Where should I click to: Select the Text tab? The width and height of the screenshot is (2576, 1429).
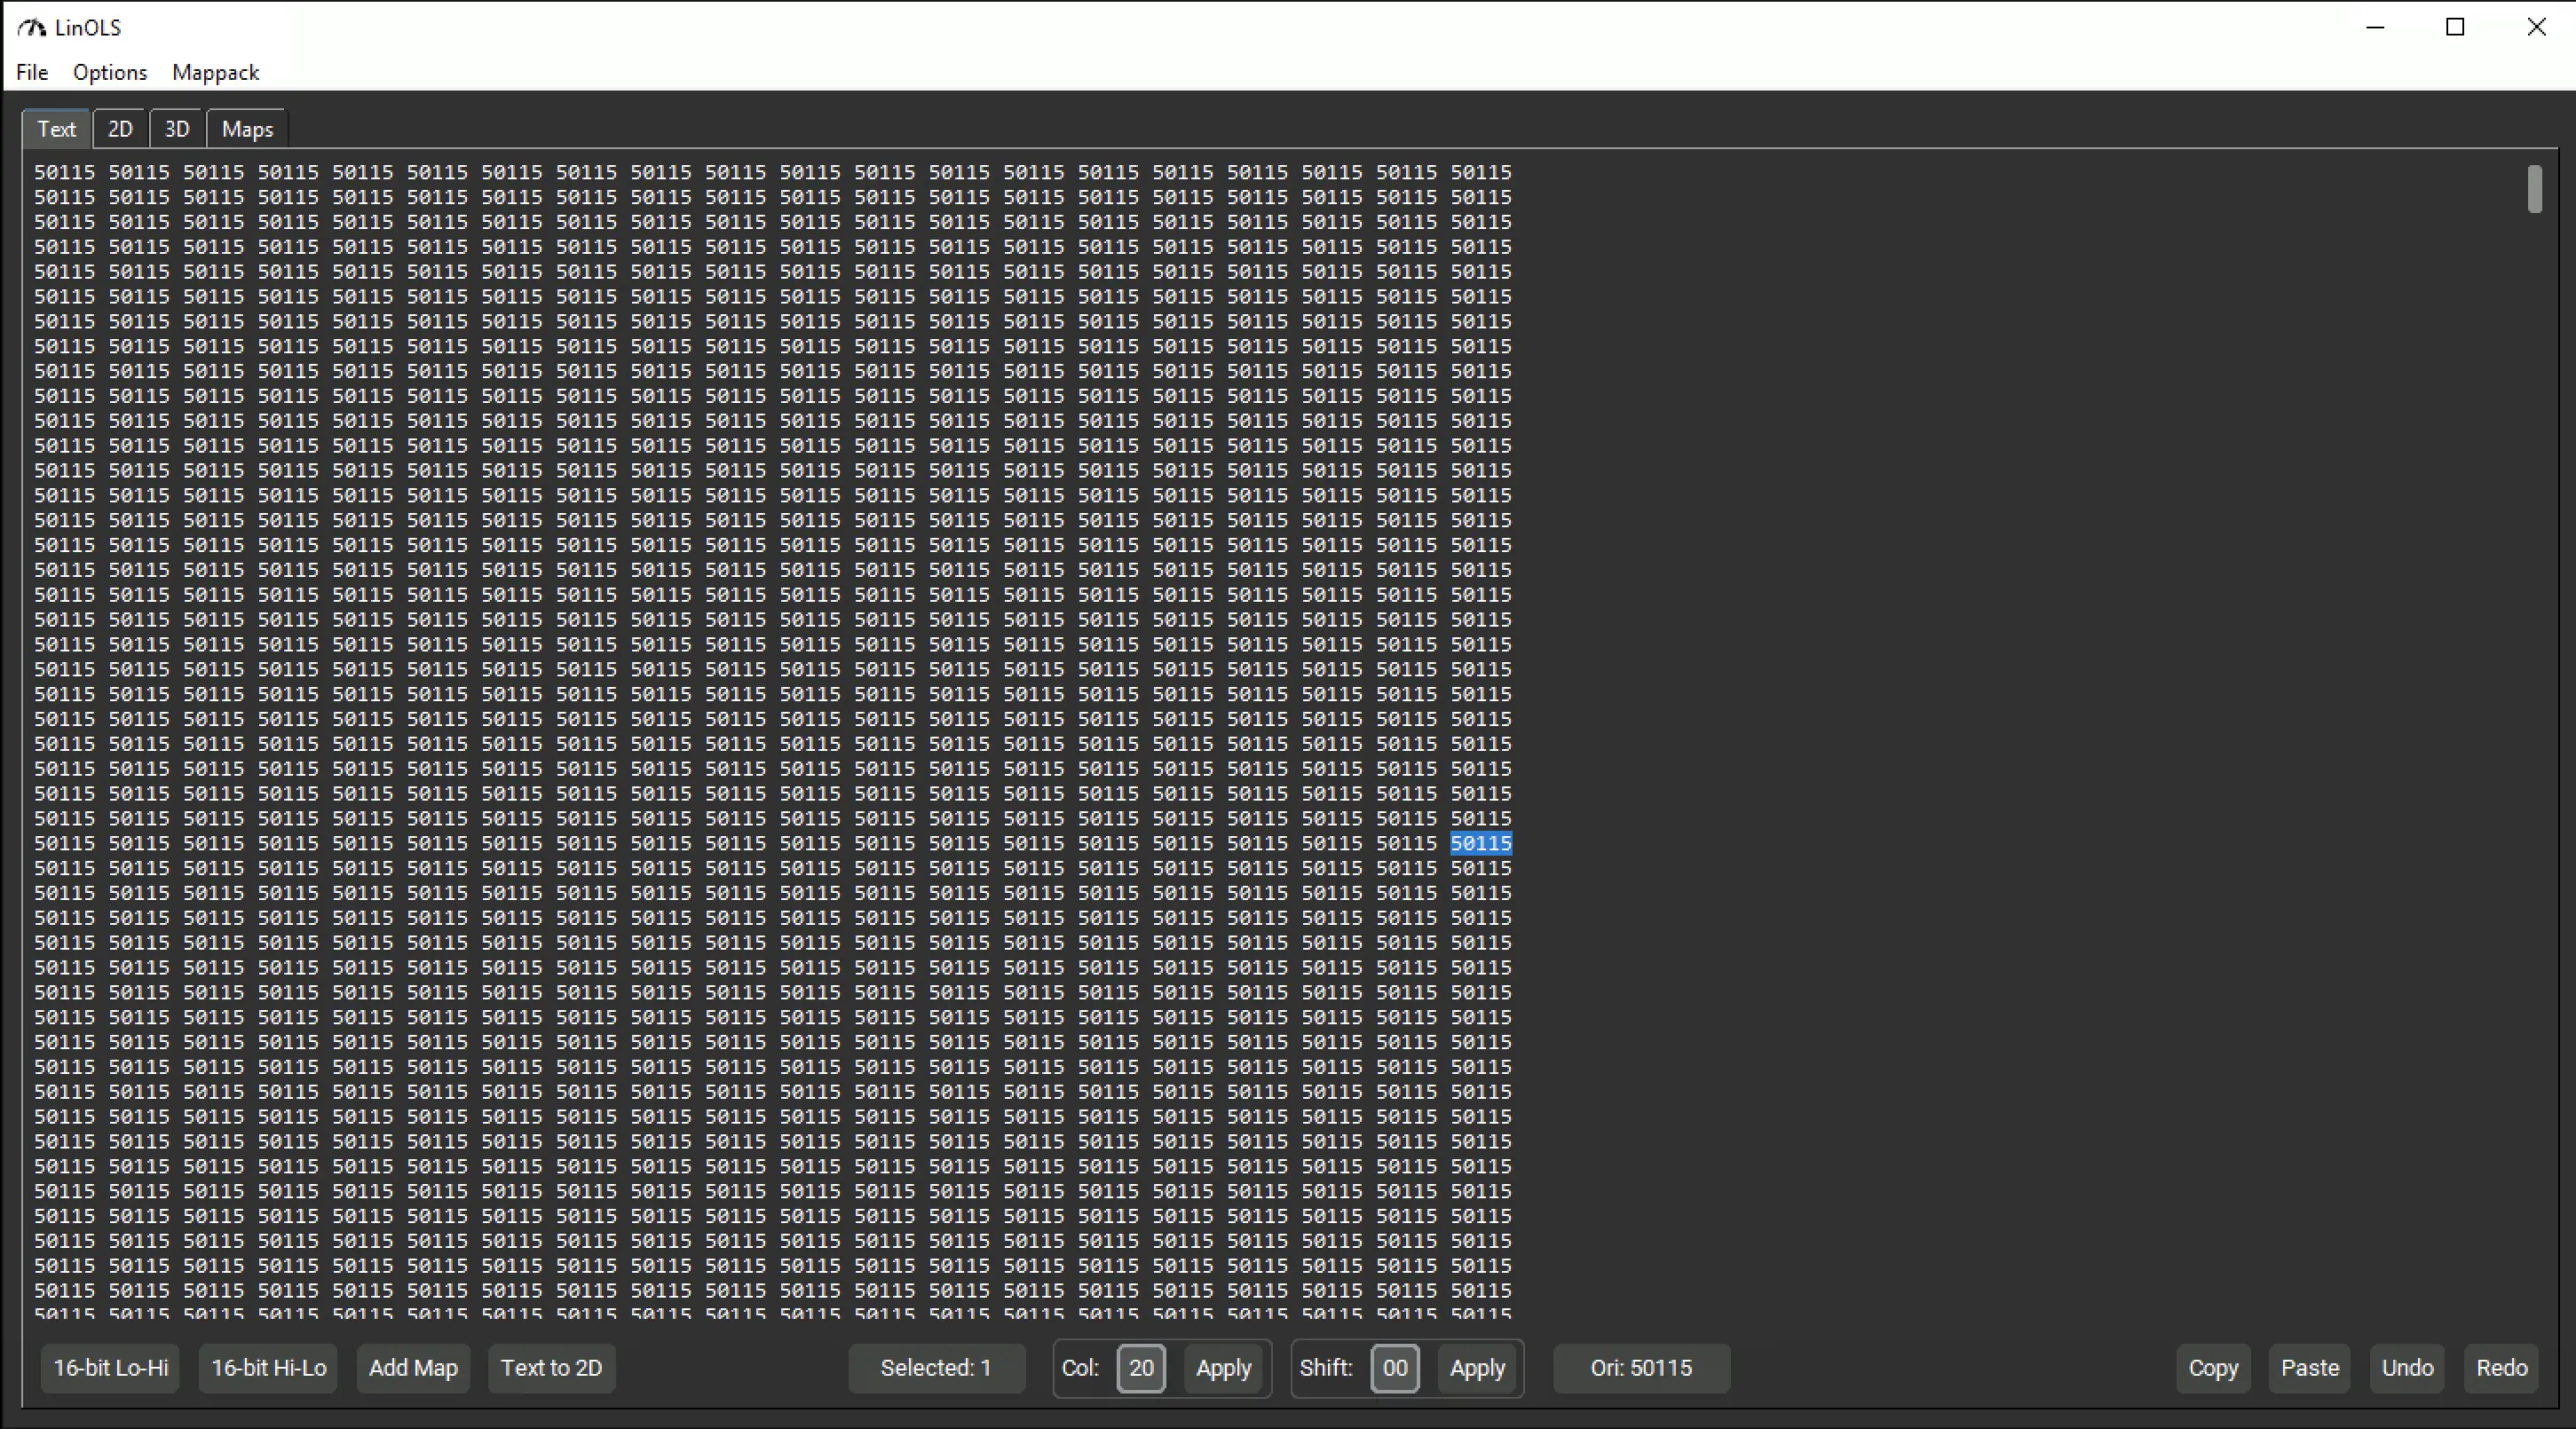56,129
